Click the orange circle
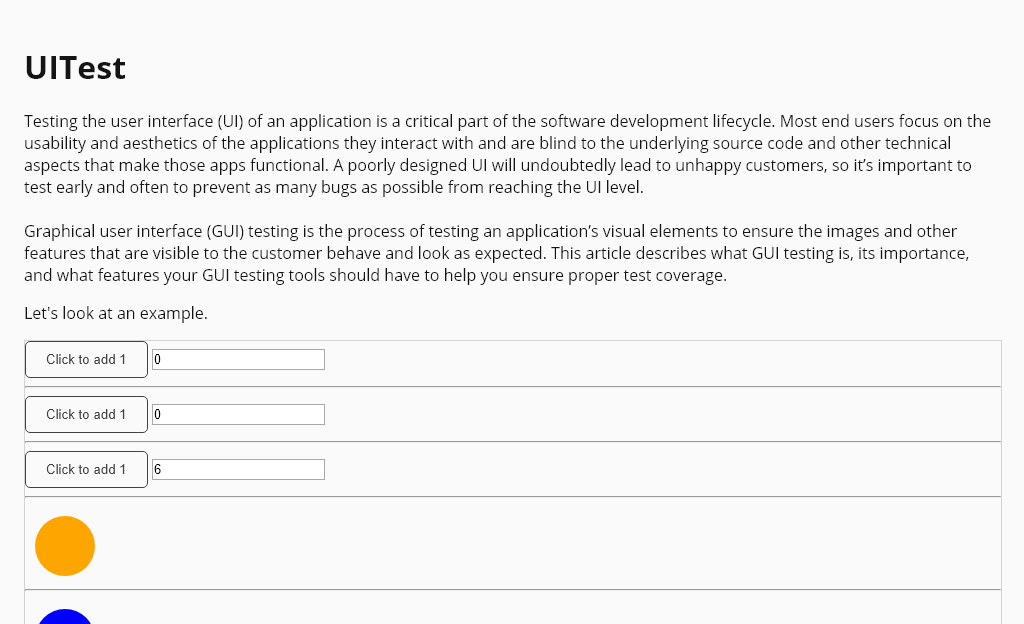 pyautogui.click(x=65, y=546)
